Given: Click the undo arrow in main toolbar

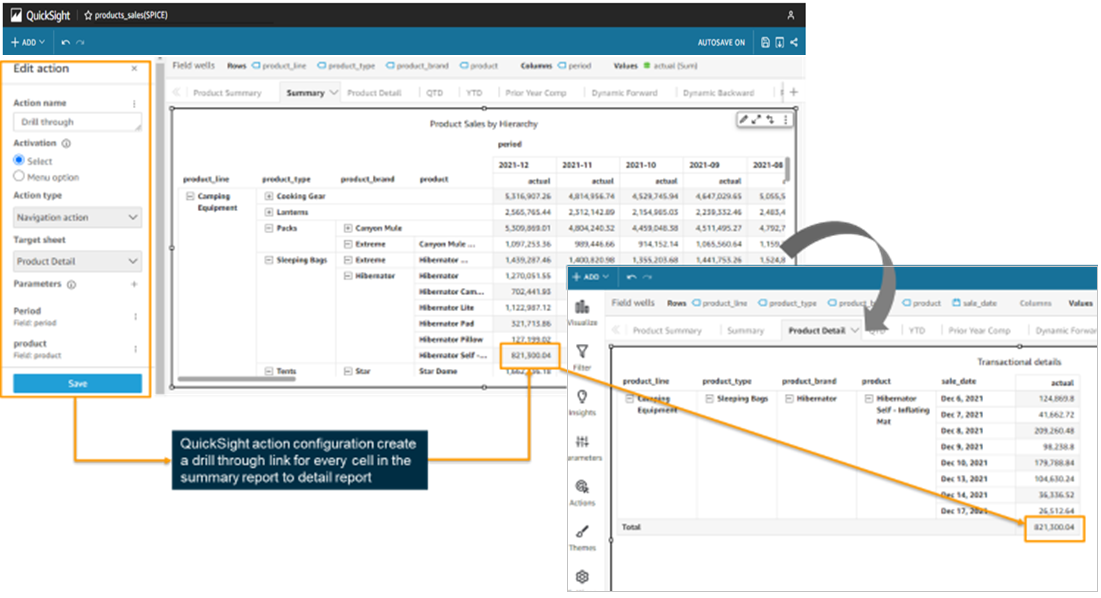Looking at the screenshot, I should (65, 42).
